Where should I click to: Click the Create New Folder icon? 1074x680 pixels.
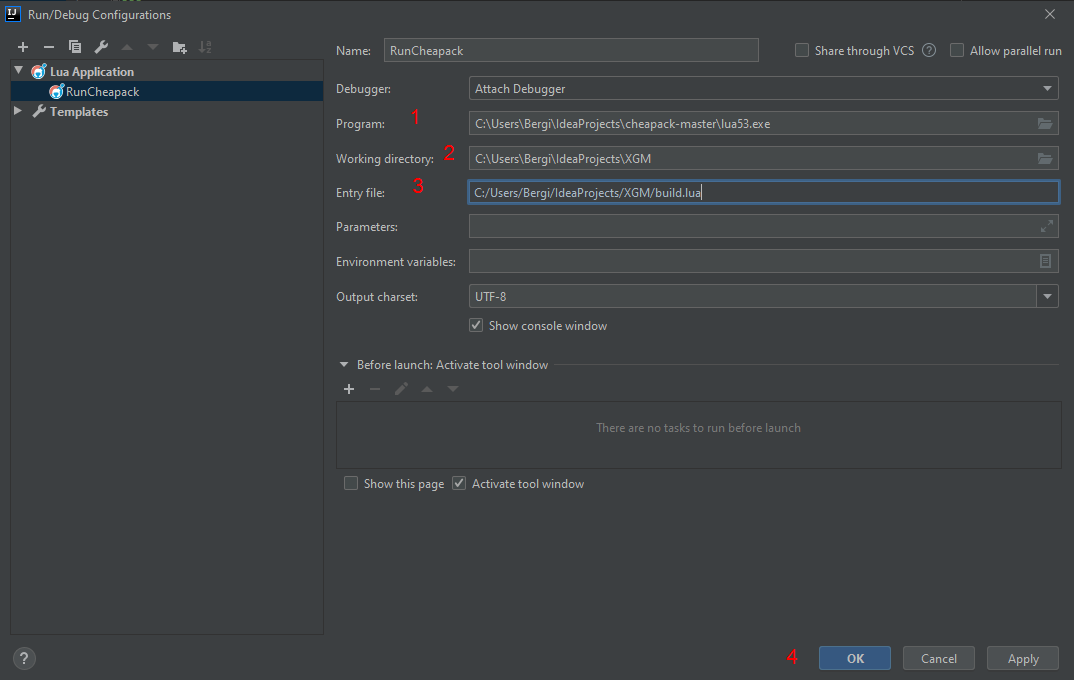pyautogui.click(x=179, y=47)
